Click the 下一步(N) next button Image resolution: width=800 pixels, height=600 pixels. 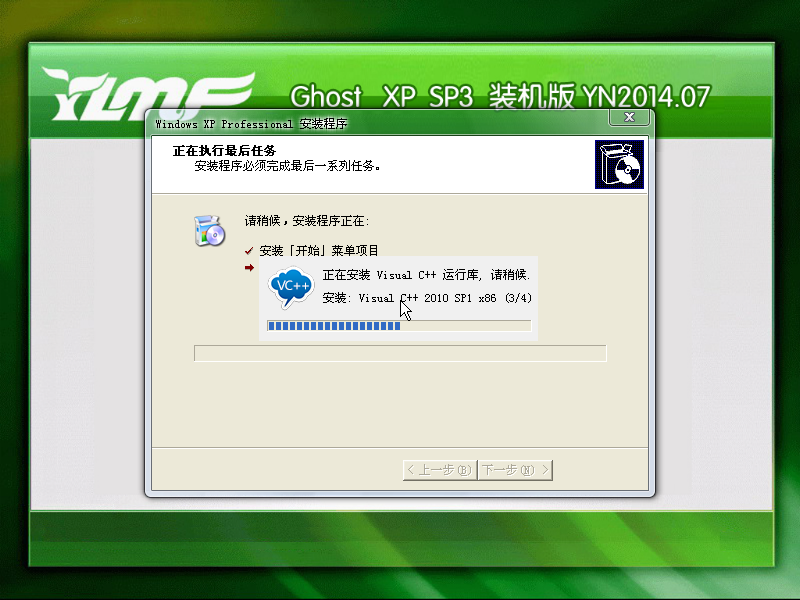pyautogui.click(x=515, y=470)
